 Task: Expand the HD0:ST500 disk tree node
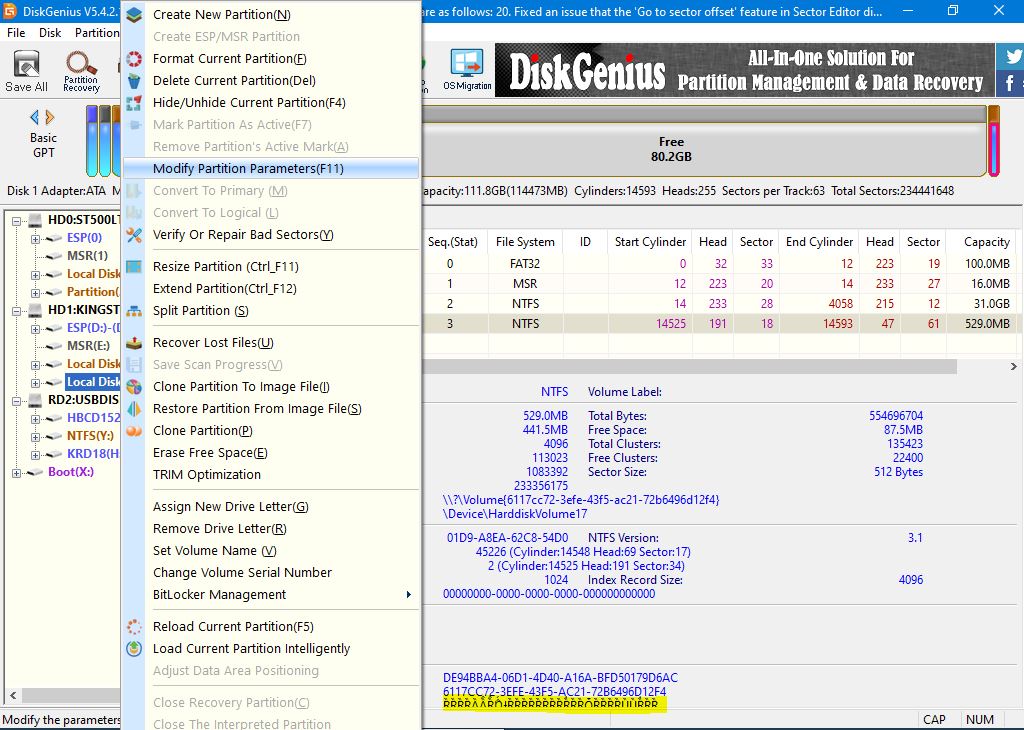18,220
